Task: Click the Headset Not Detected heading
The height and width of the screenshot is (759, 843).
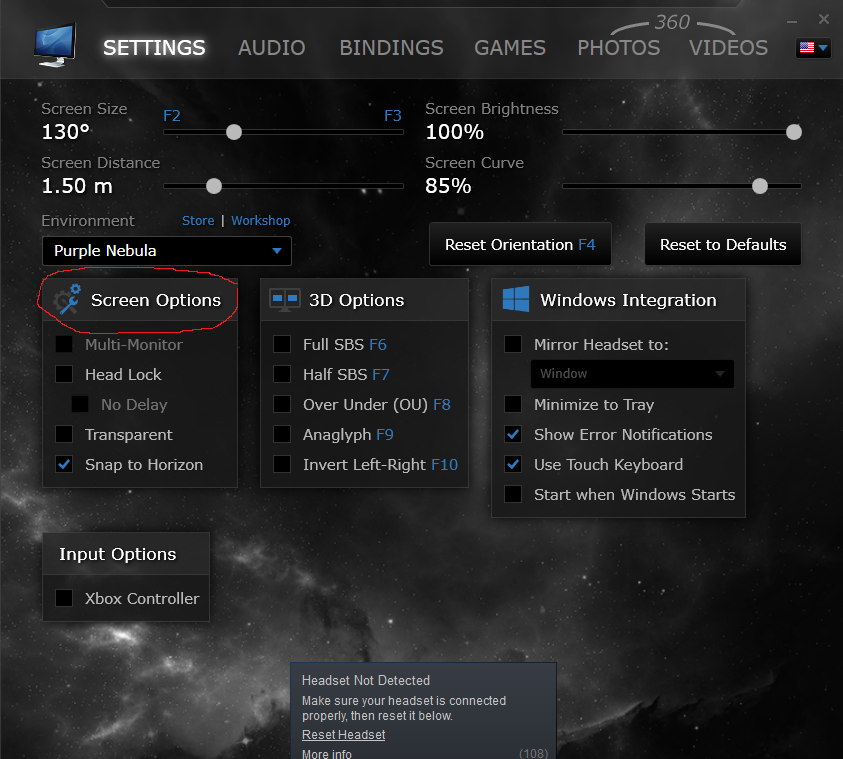Action: point(366,681)
